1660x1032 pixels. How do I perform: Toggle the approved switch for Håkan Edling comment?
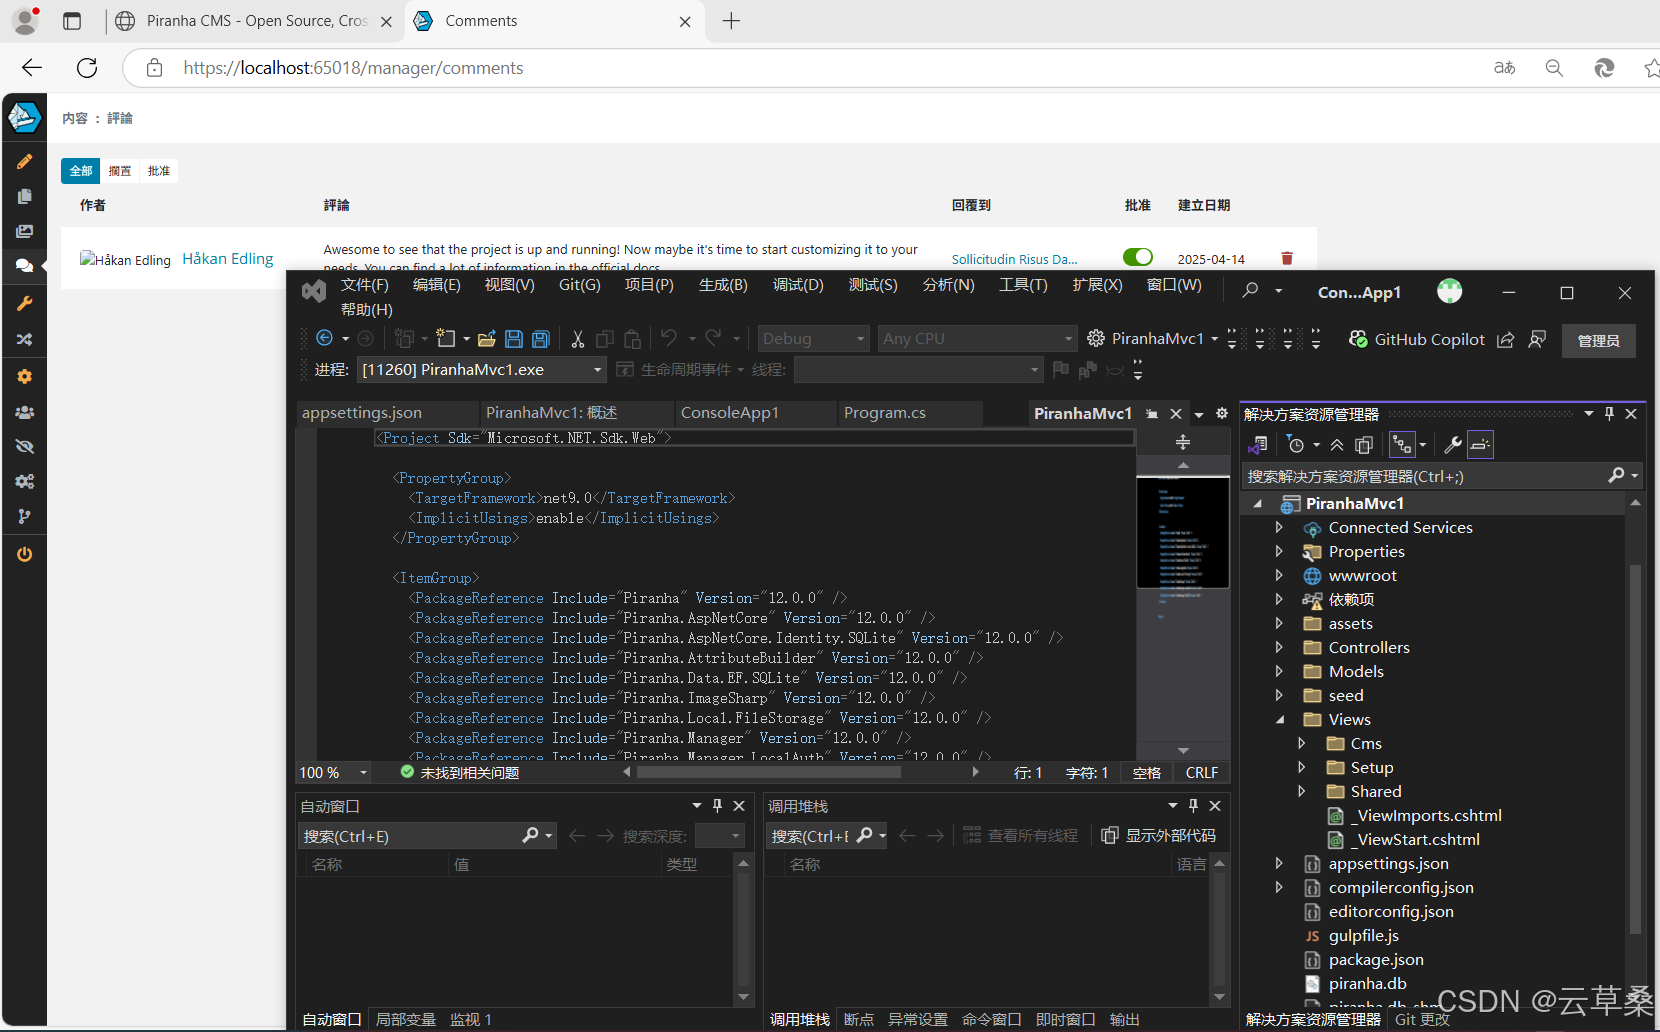coord(1138,257)
